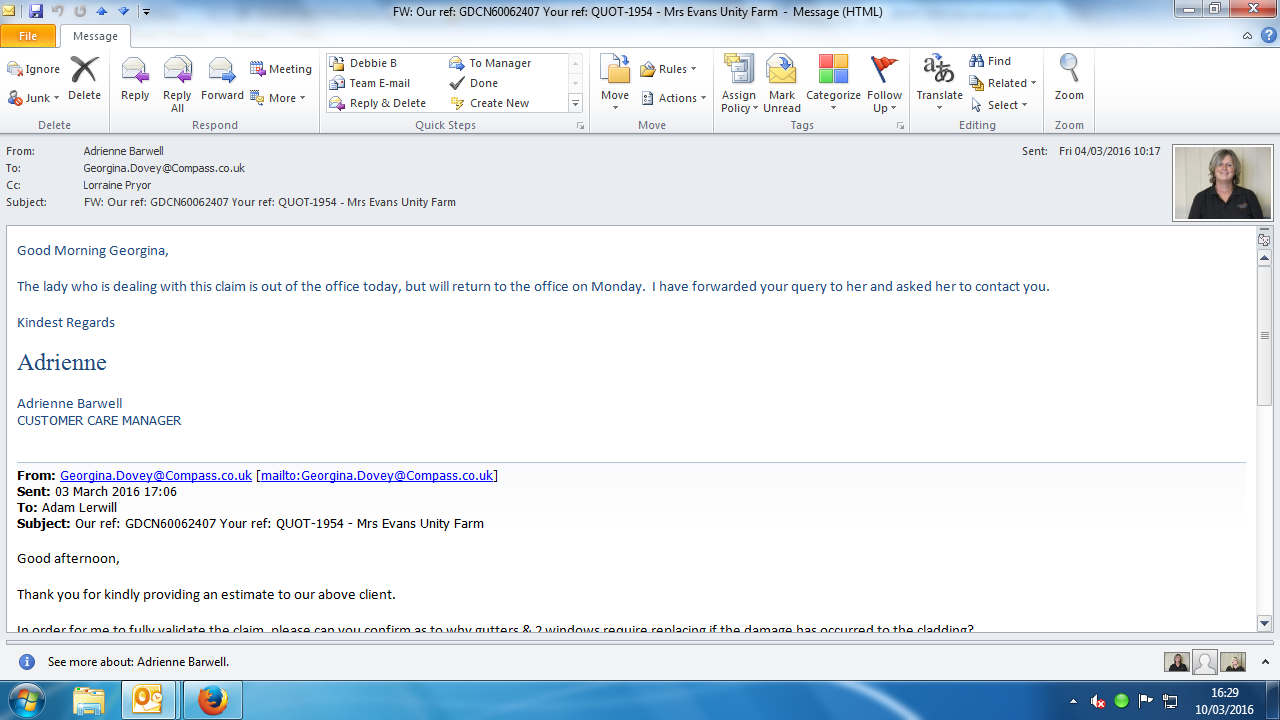Viewport: 1280px width, 720px height.
Task: Mark the message as Unread
Action: coord(781,84)
